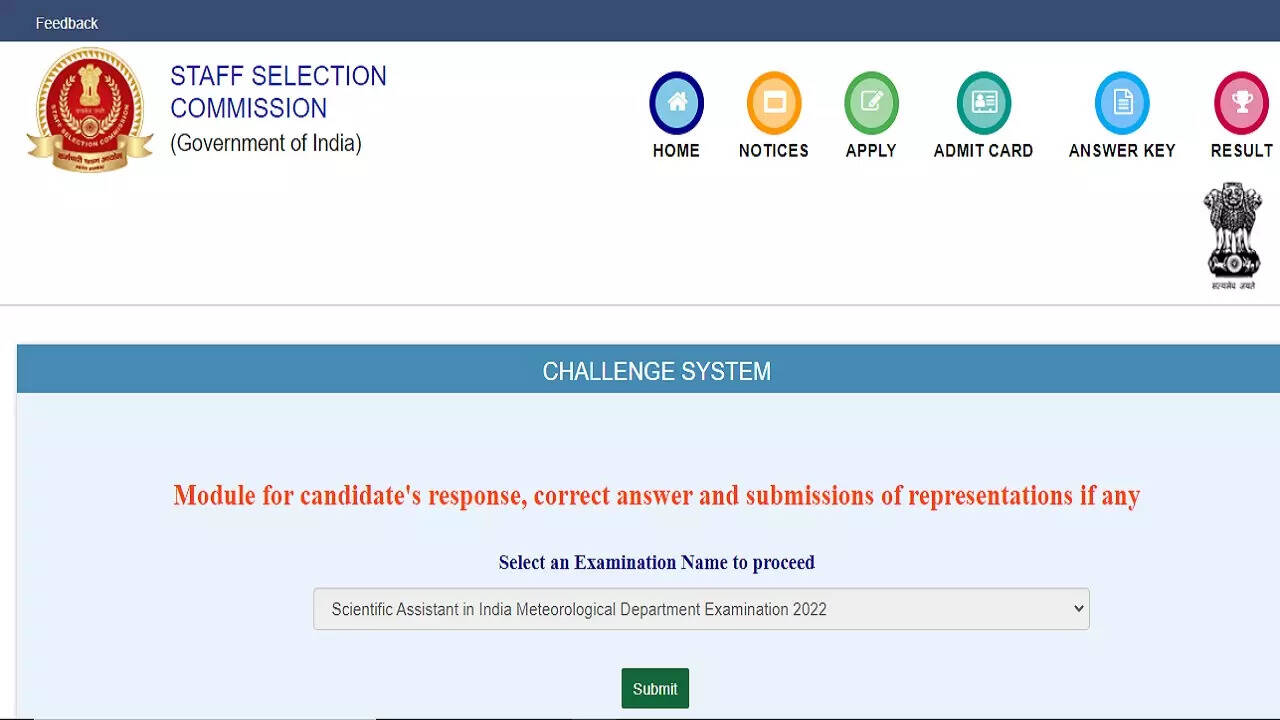
Task: Choose the APPLY text label
Action: click(871, 151)
